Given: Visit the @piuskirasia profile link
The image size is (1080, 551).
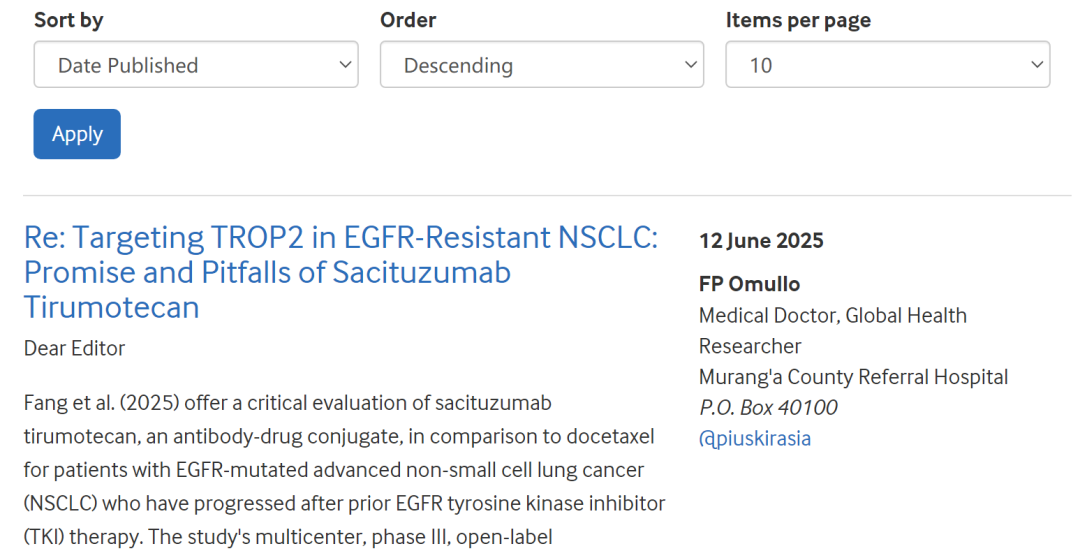Looking at the screenshot, I should tap(755, 438).
